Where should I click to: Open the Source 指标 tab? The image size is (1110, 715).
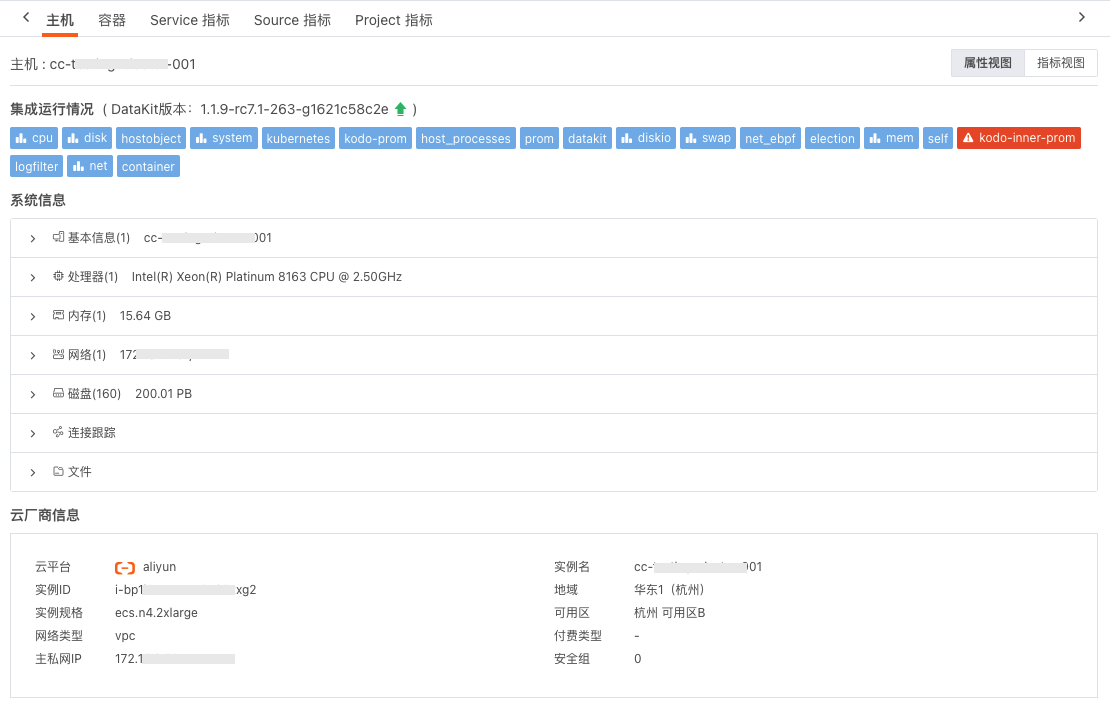click(292, 20)
